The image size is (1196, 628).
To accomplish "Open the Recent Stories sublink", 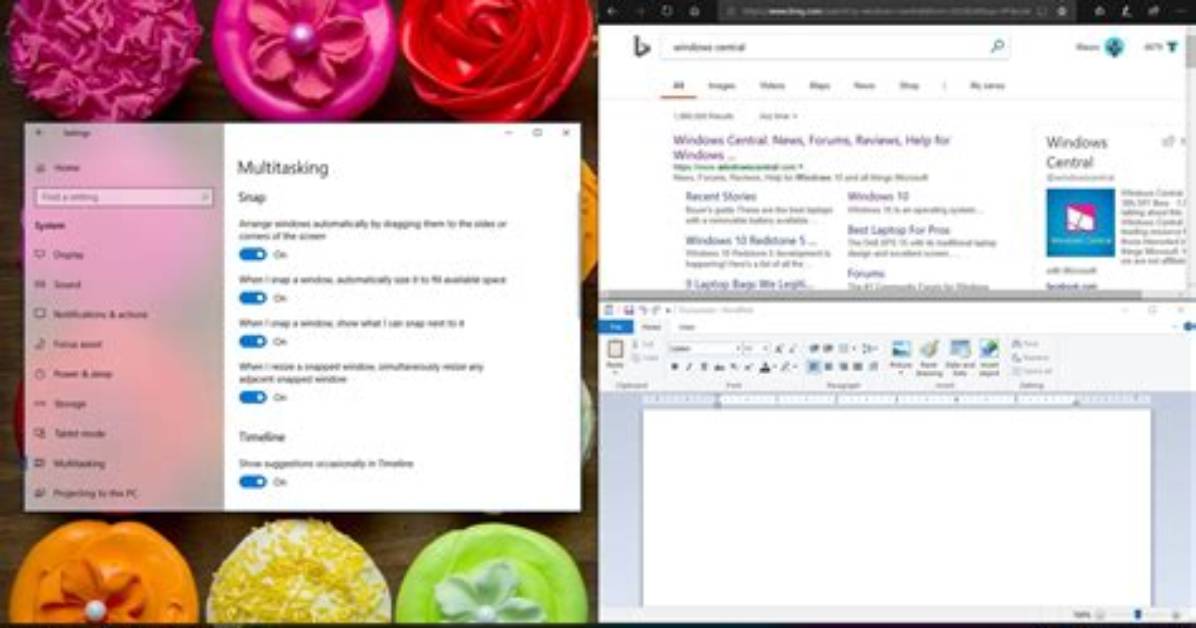I will pyautogui.click(x=720, y=197).
